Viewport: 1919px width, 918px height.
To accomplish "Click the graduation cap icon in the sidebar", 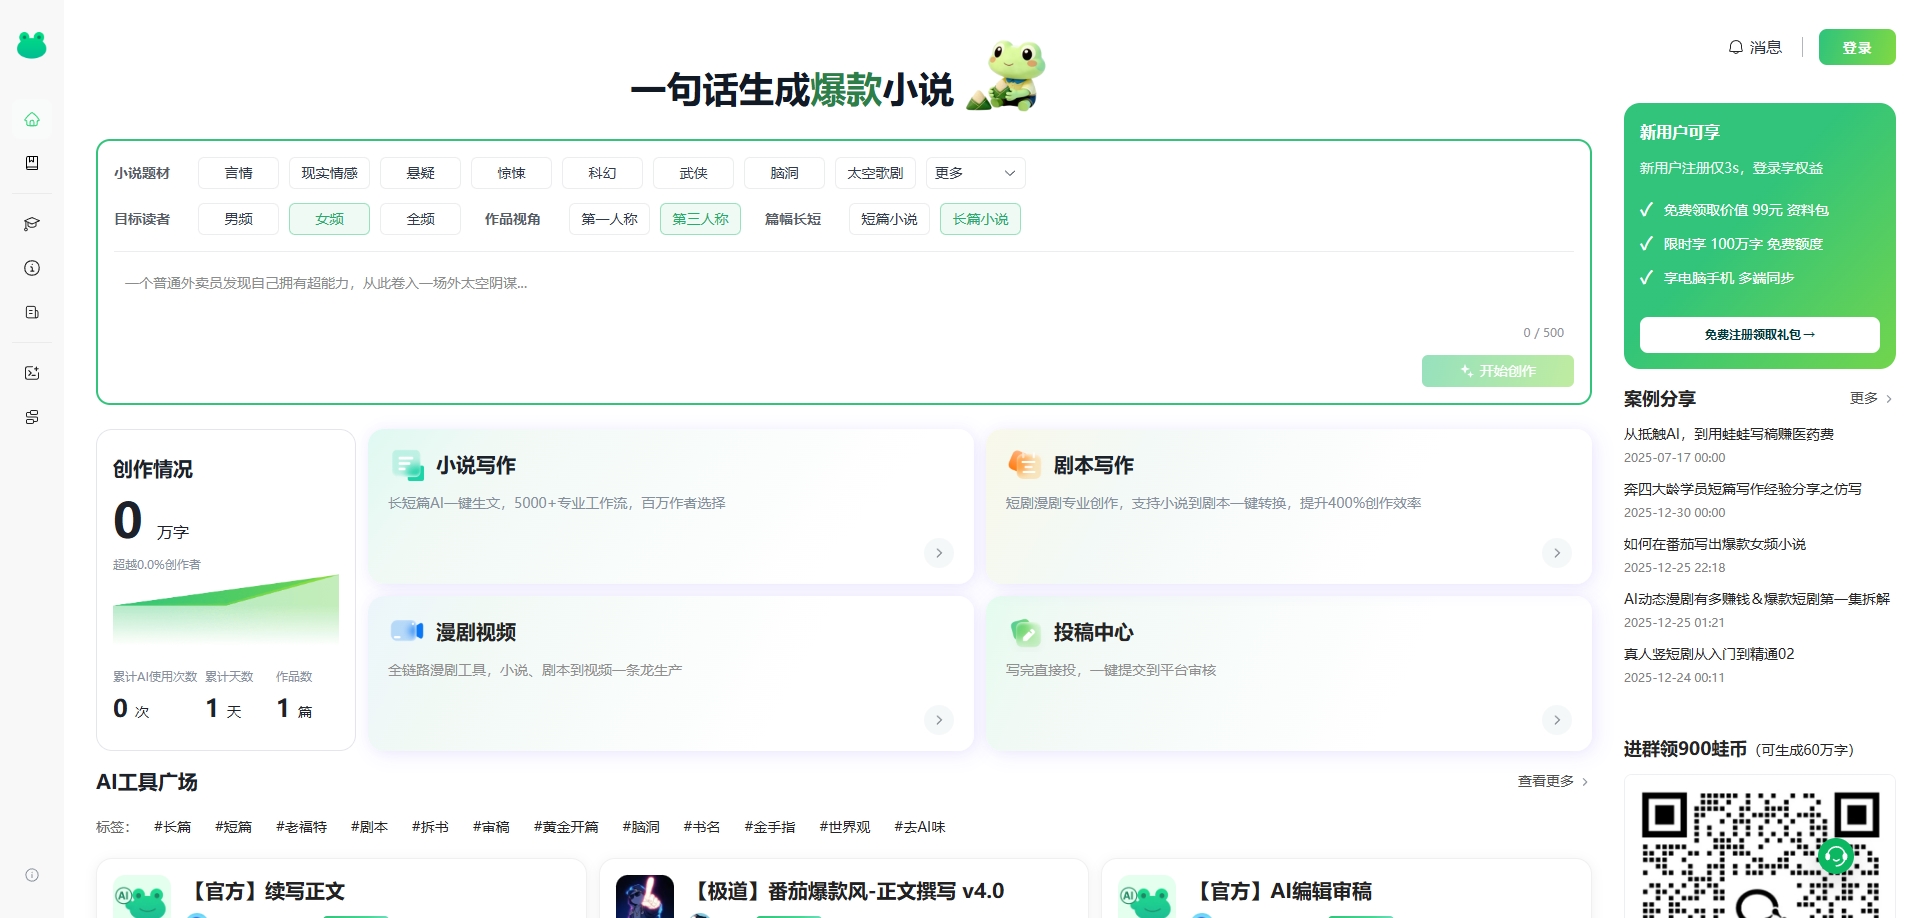I will point(32,224).
